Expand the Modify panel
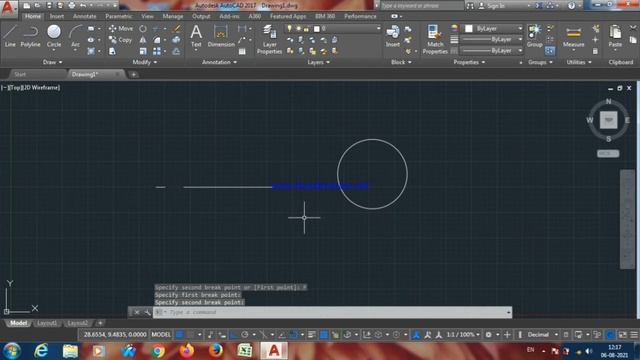The height and width of the screenshot is (360, 640). coord(144,62)
